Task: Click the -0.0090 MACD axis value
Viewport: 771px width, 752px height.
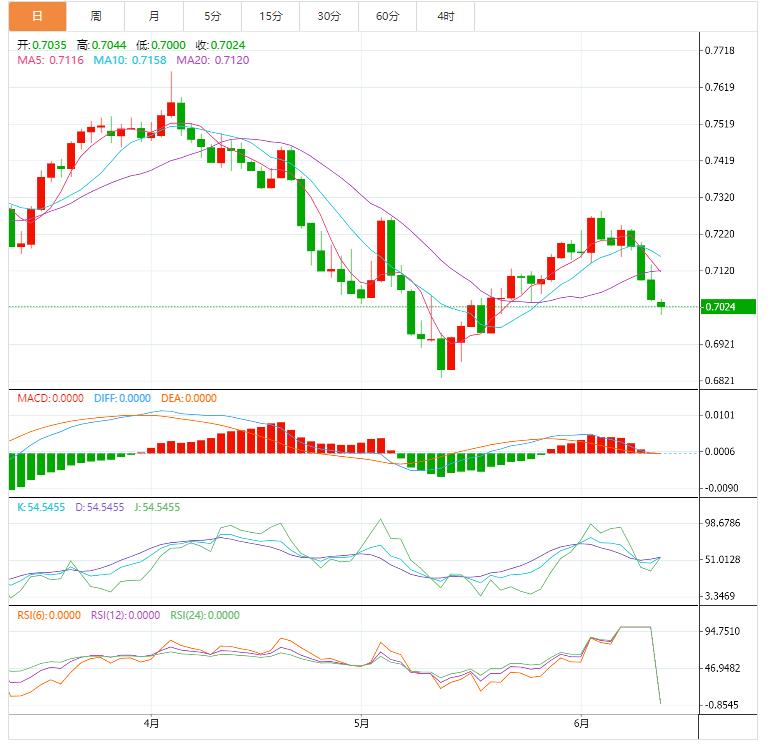Action: pos(721,488)
